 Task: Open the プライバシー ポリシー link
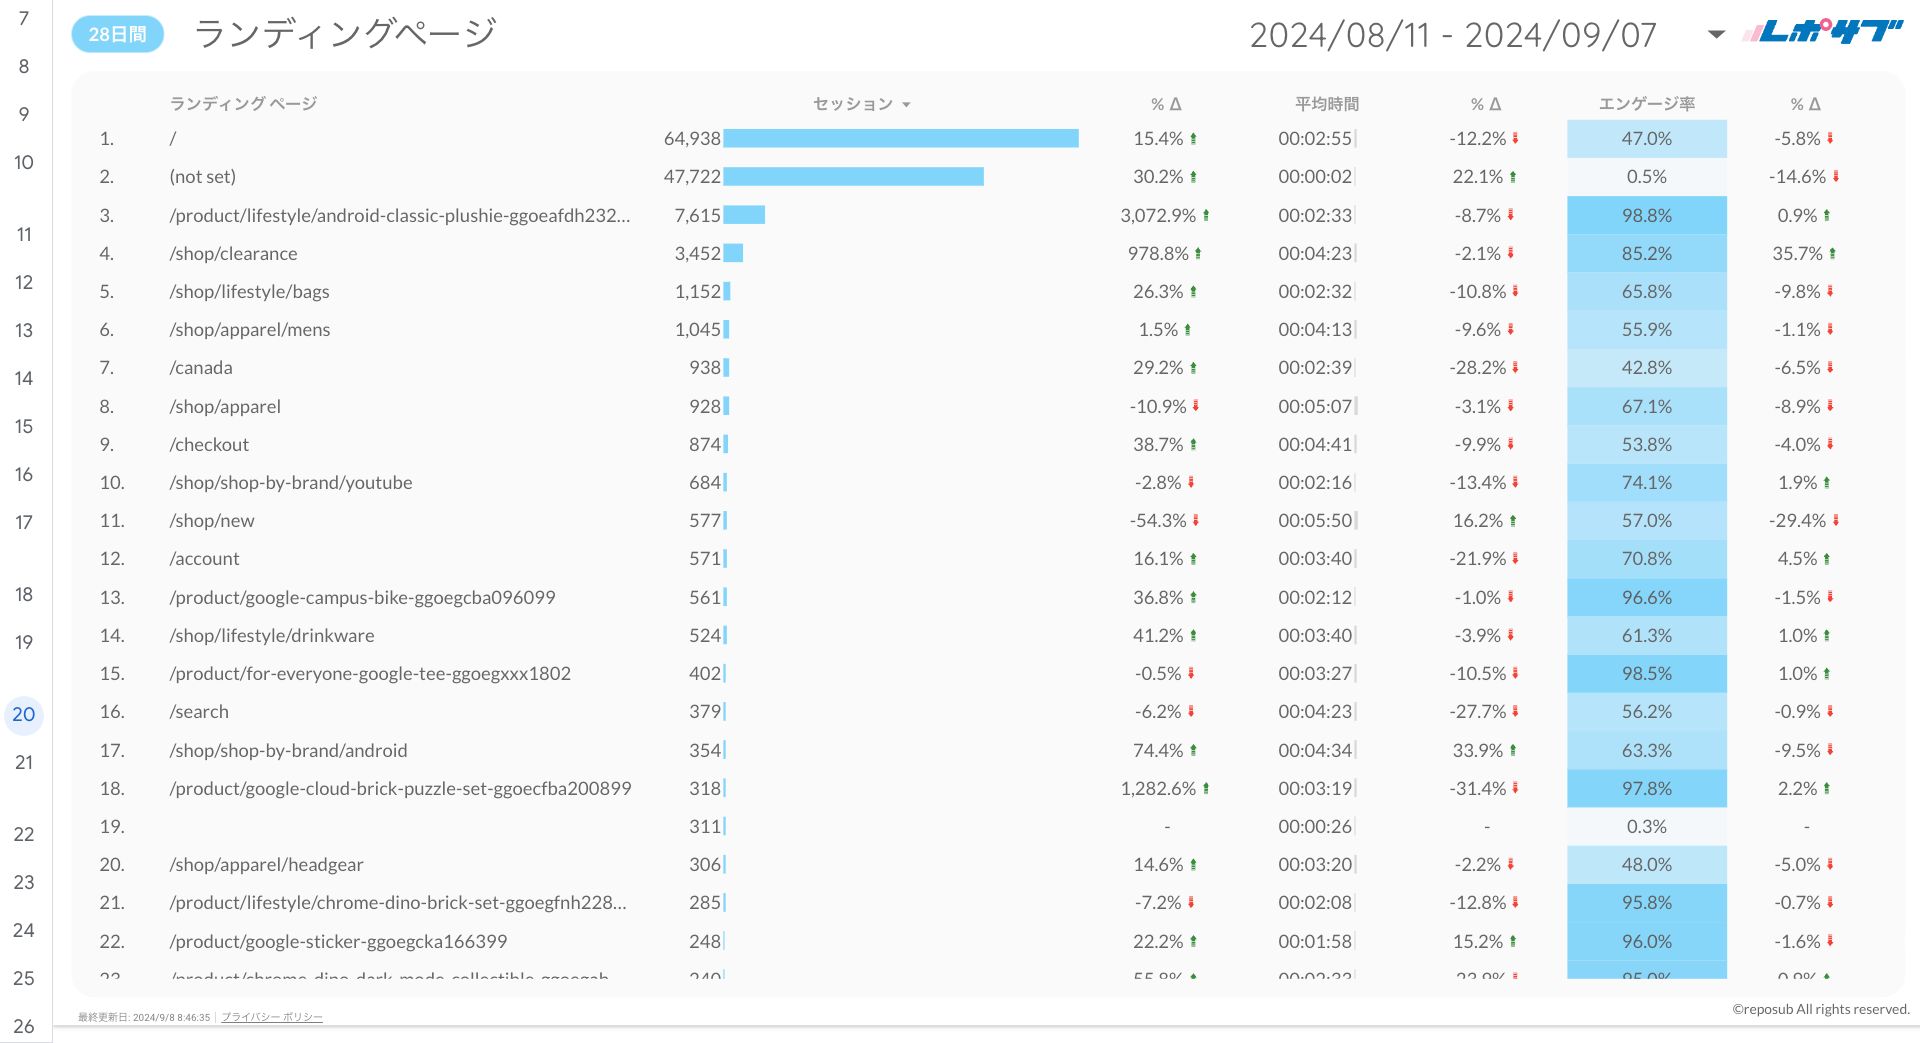(x=271, y=1017)
